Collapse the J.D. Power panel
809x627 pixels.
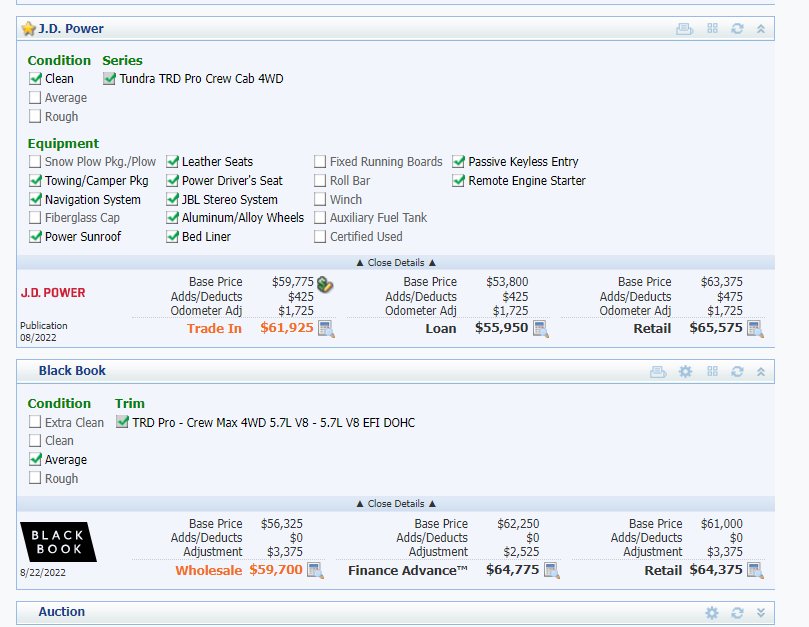coord(761,29)
